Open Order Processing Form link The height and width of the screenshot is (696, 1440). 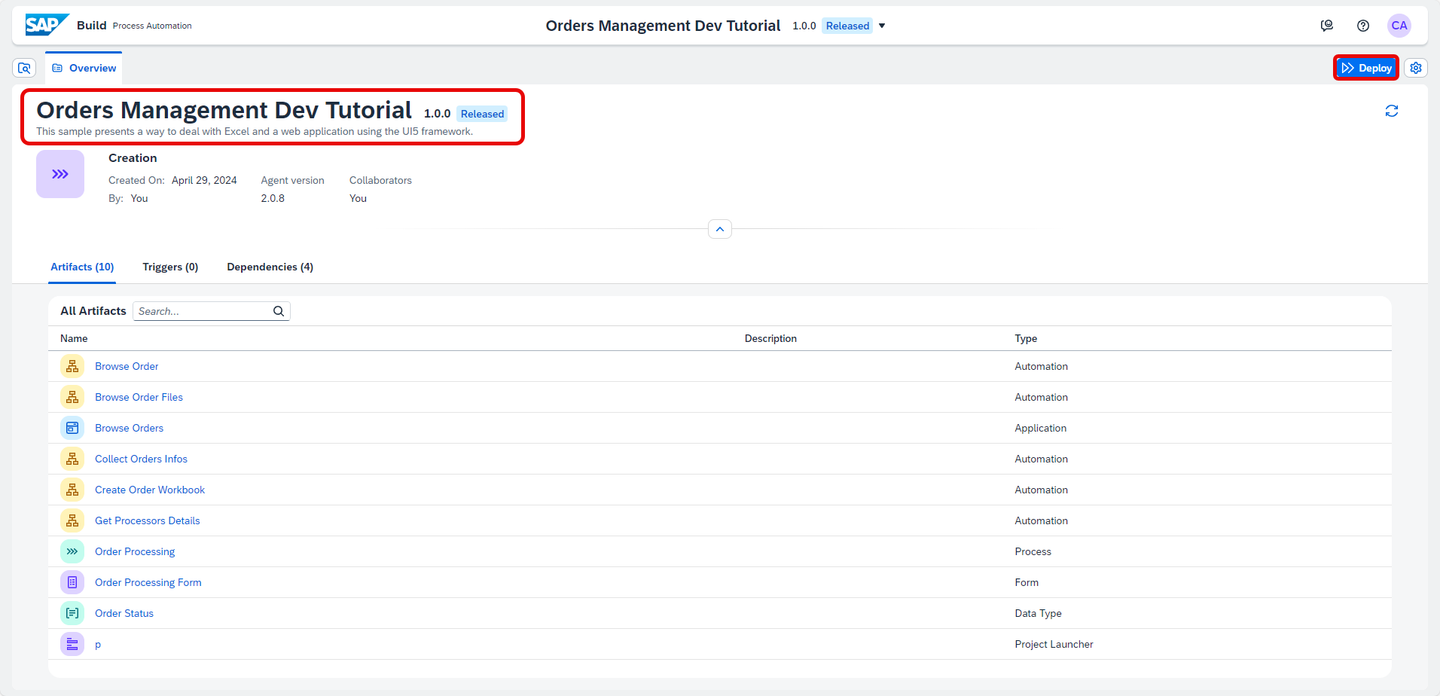(x=148, y=583)
